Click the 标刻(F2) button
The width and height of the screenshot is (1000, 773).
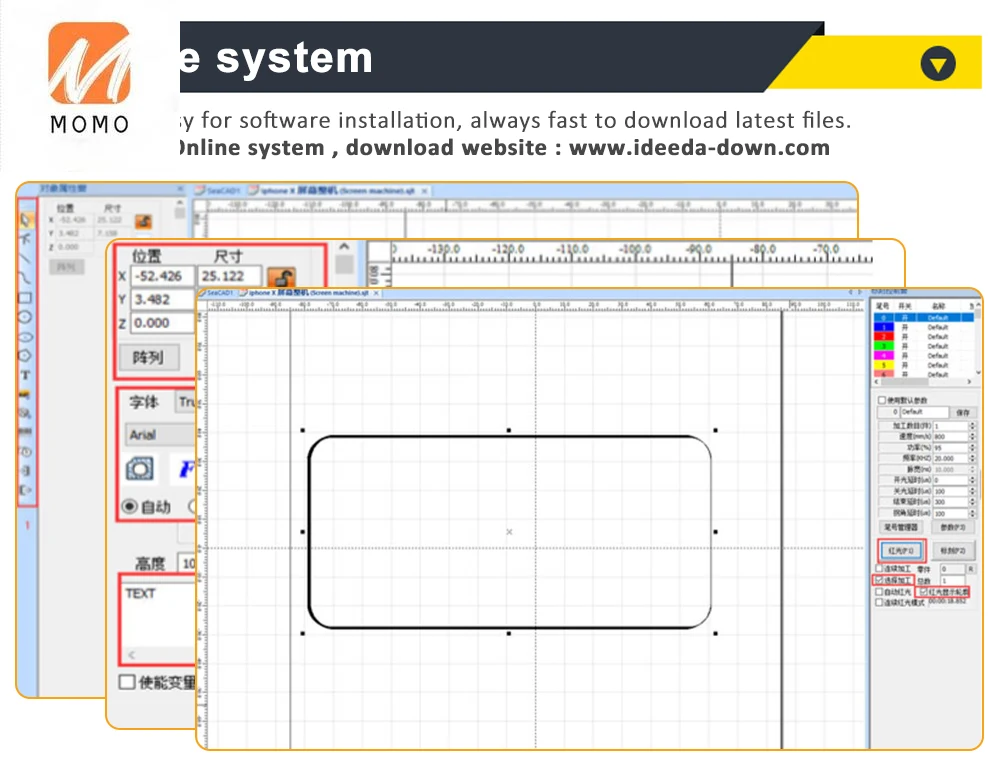(953, 550)
